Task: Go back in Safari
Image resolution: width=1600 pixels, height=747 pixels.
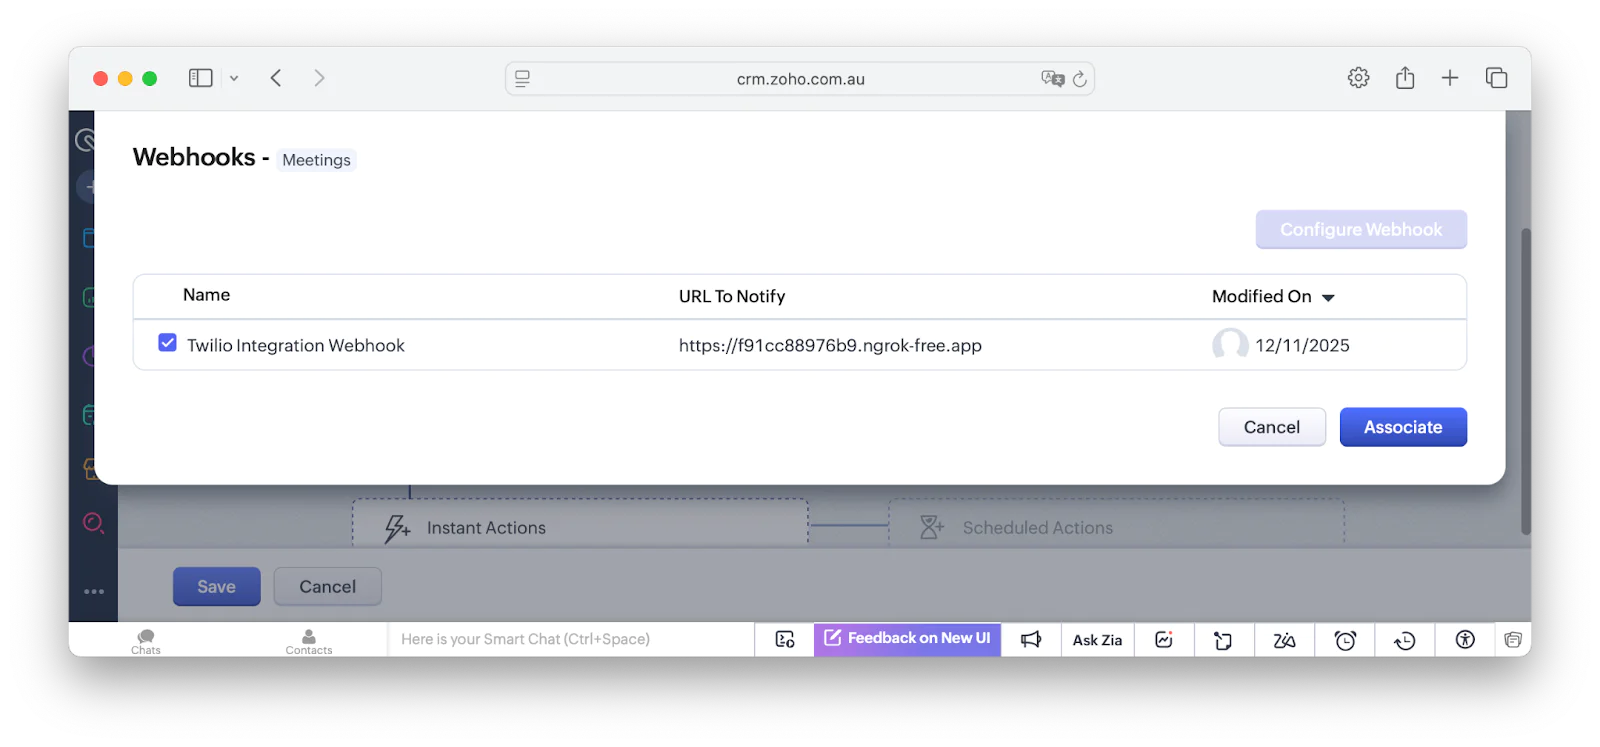Action: point(276,78)
